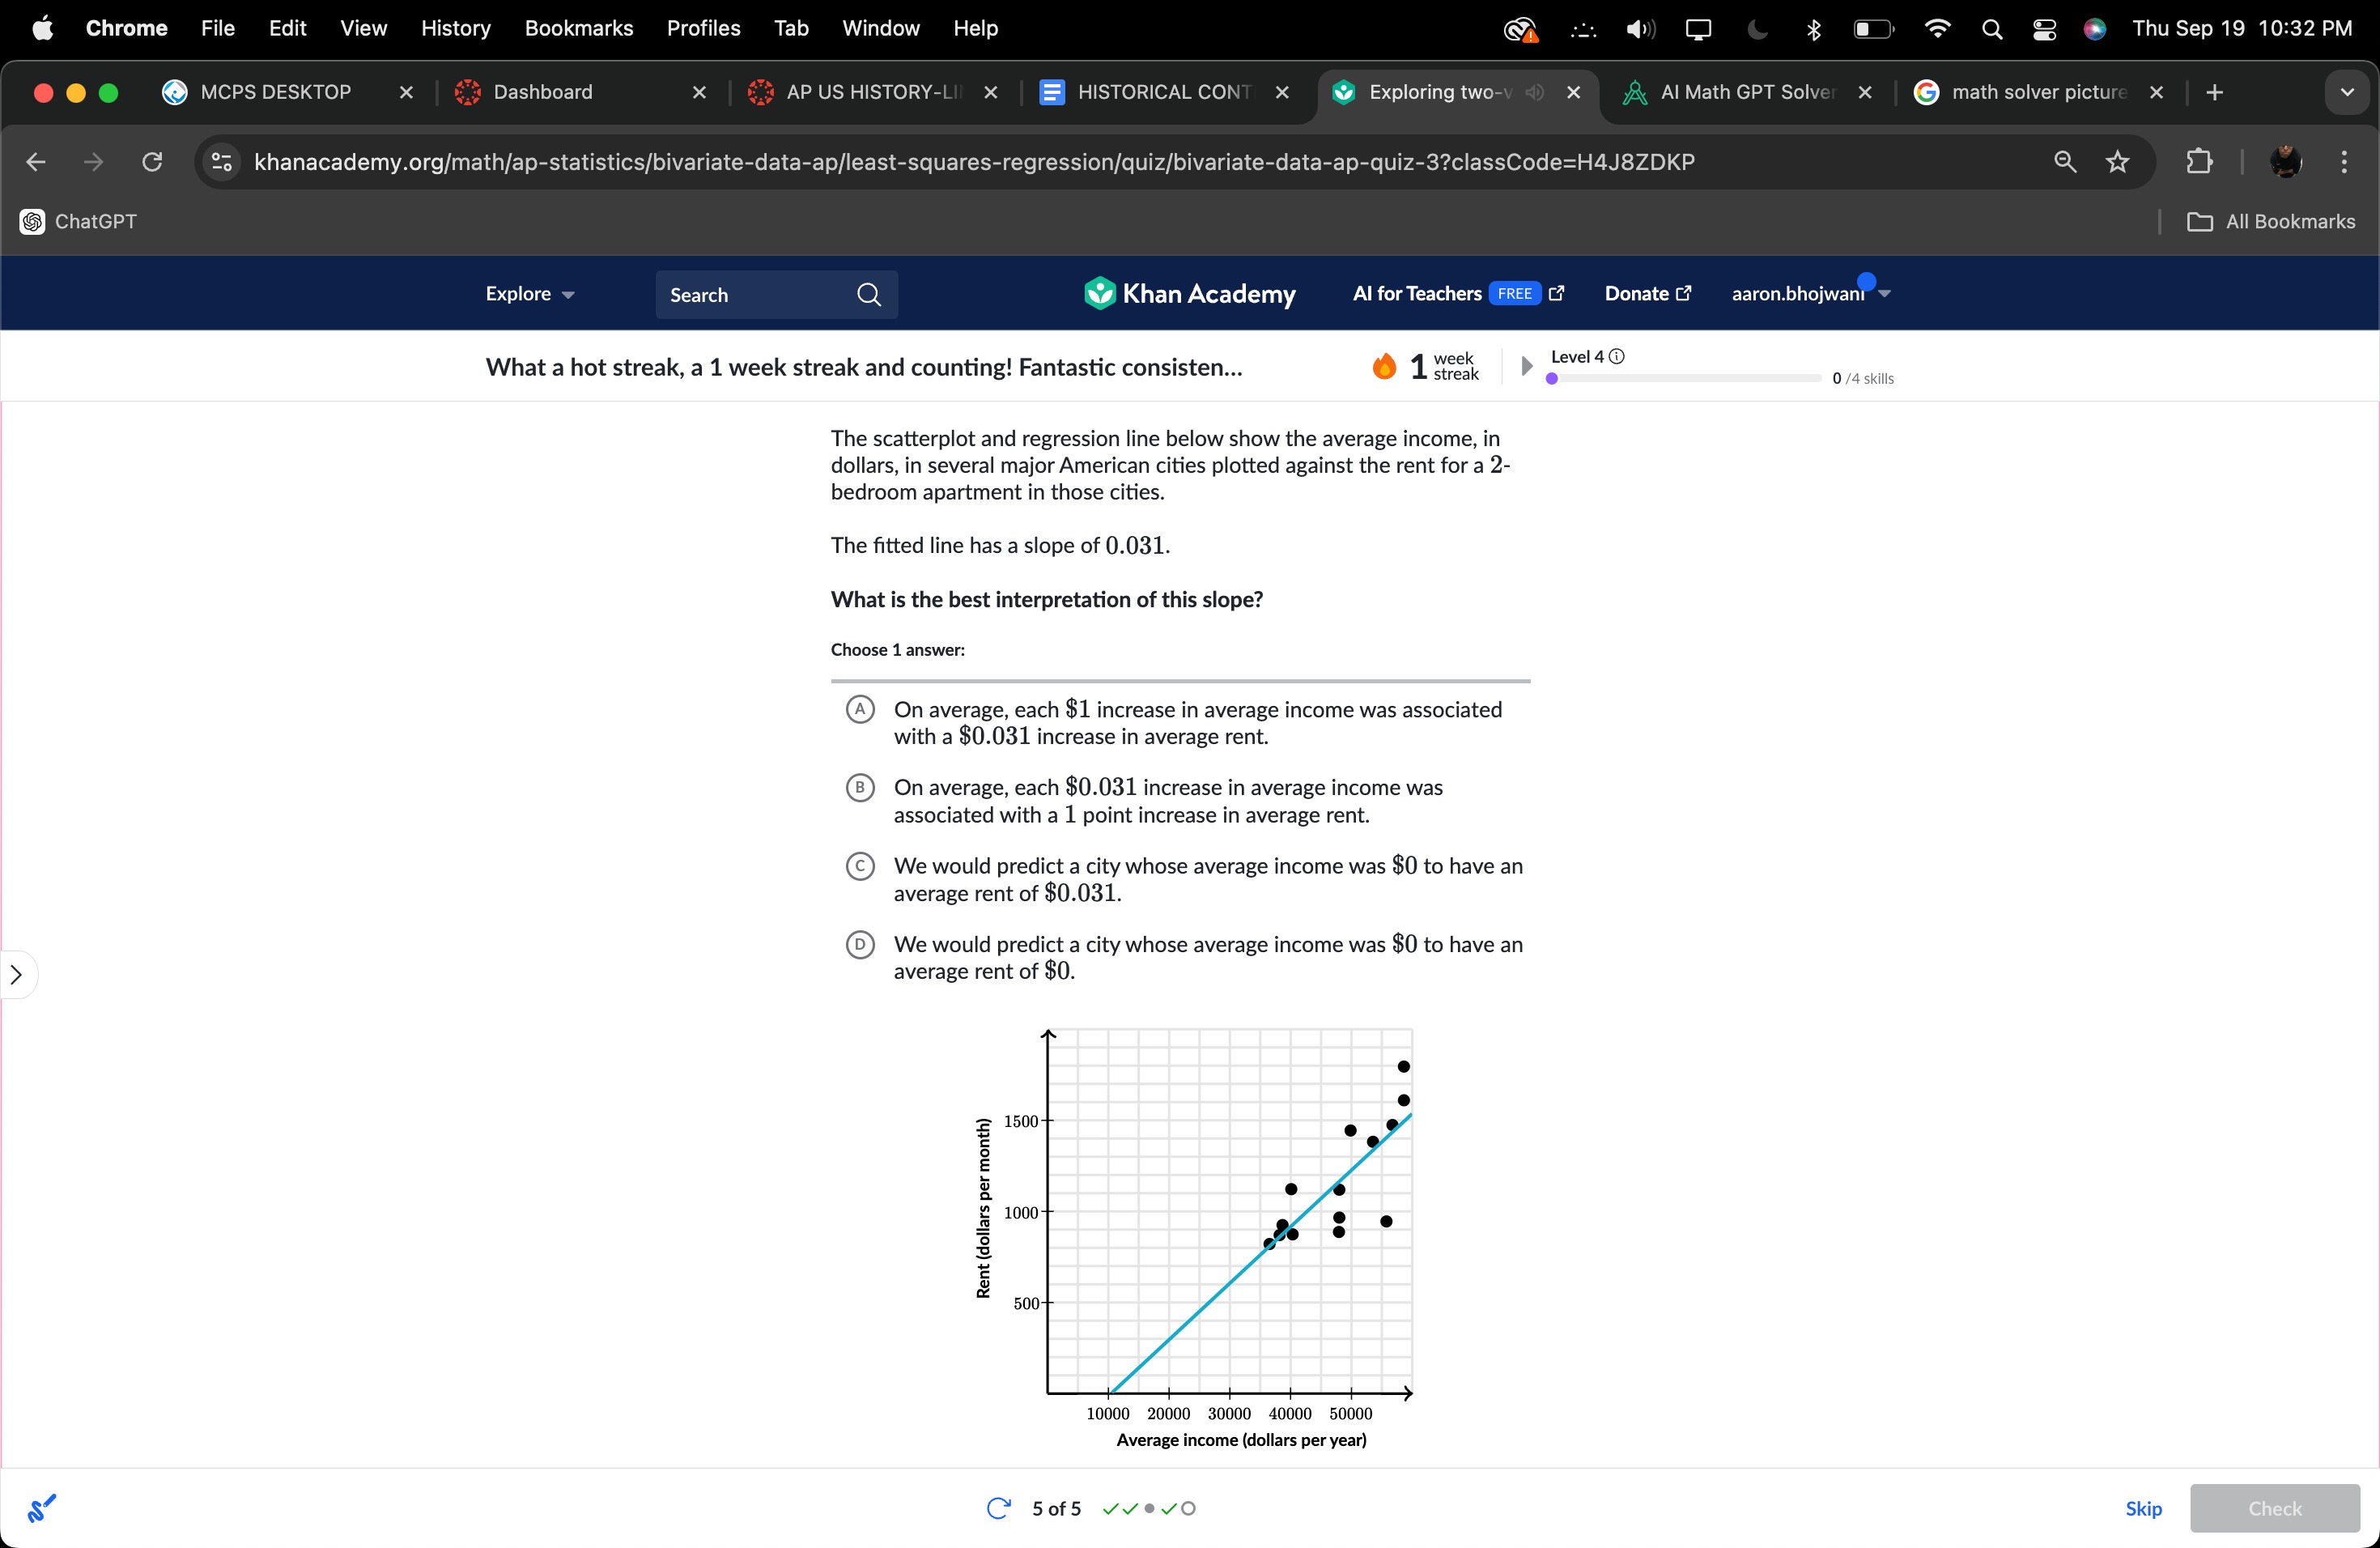
Task: Open the tab search dropdown arrow
Action: point(2347,92)
